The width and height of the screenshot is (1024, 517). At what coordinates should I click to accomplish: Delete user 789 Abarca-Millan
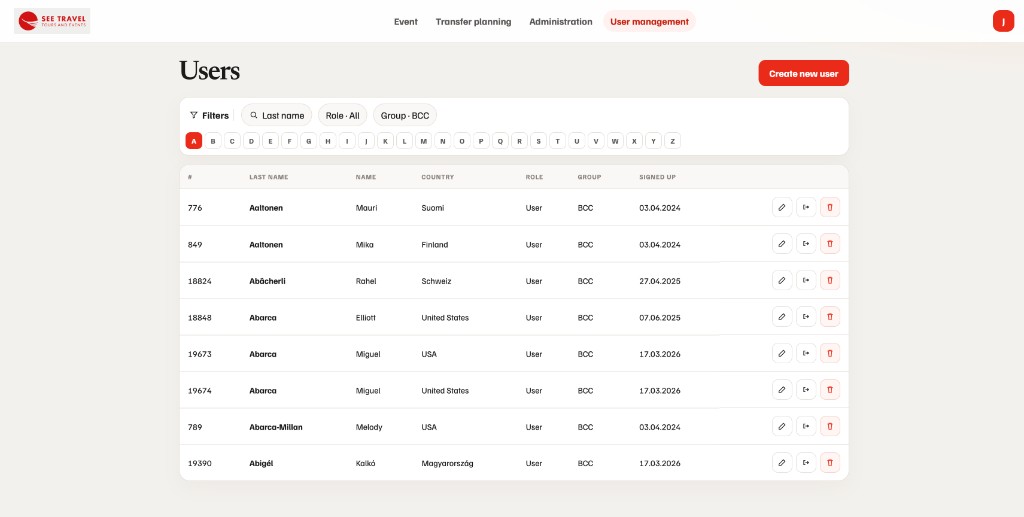tap(830, 426)
